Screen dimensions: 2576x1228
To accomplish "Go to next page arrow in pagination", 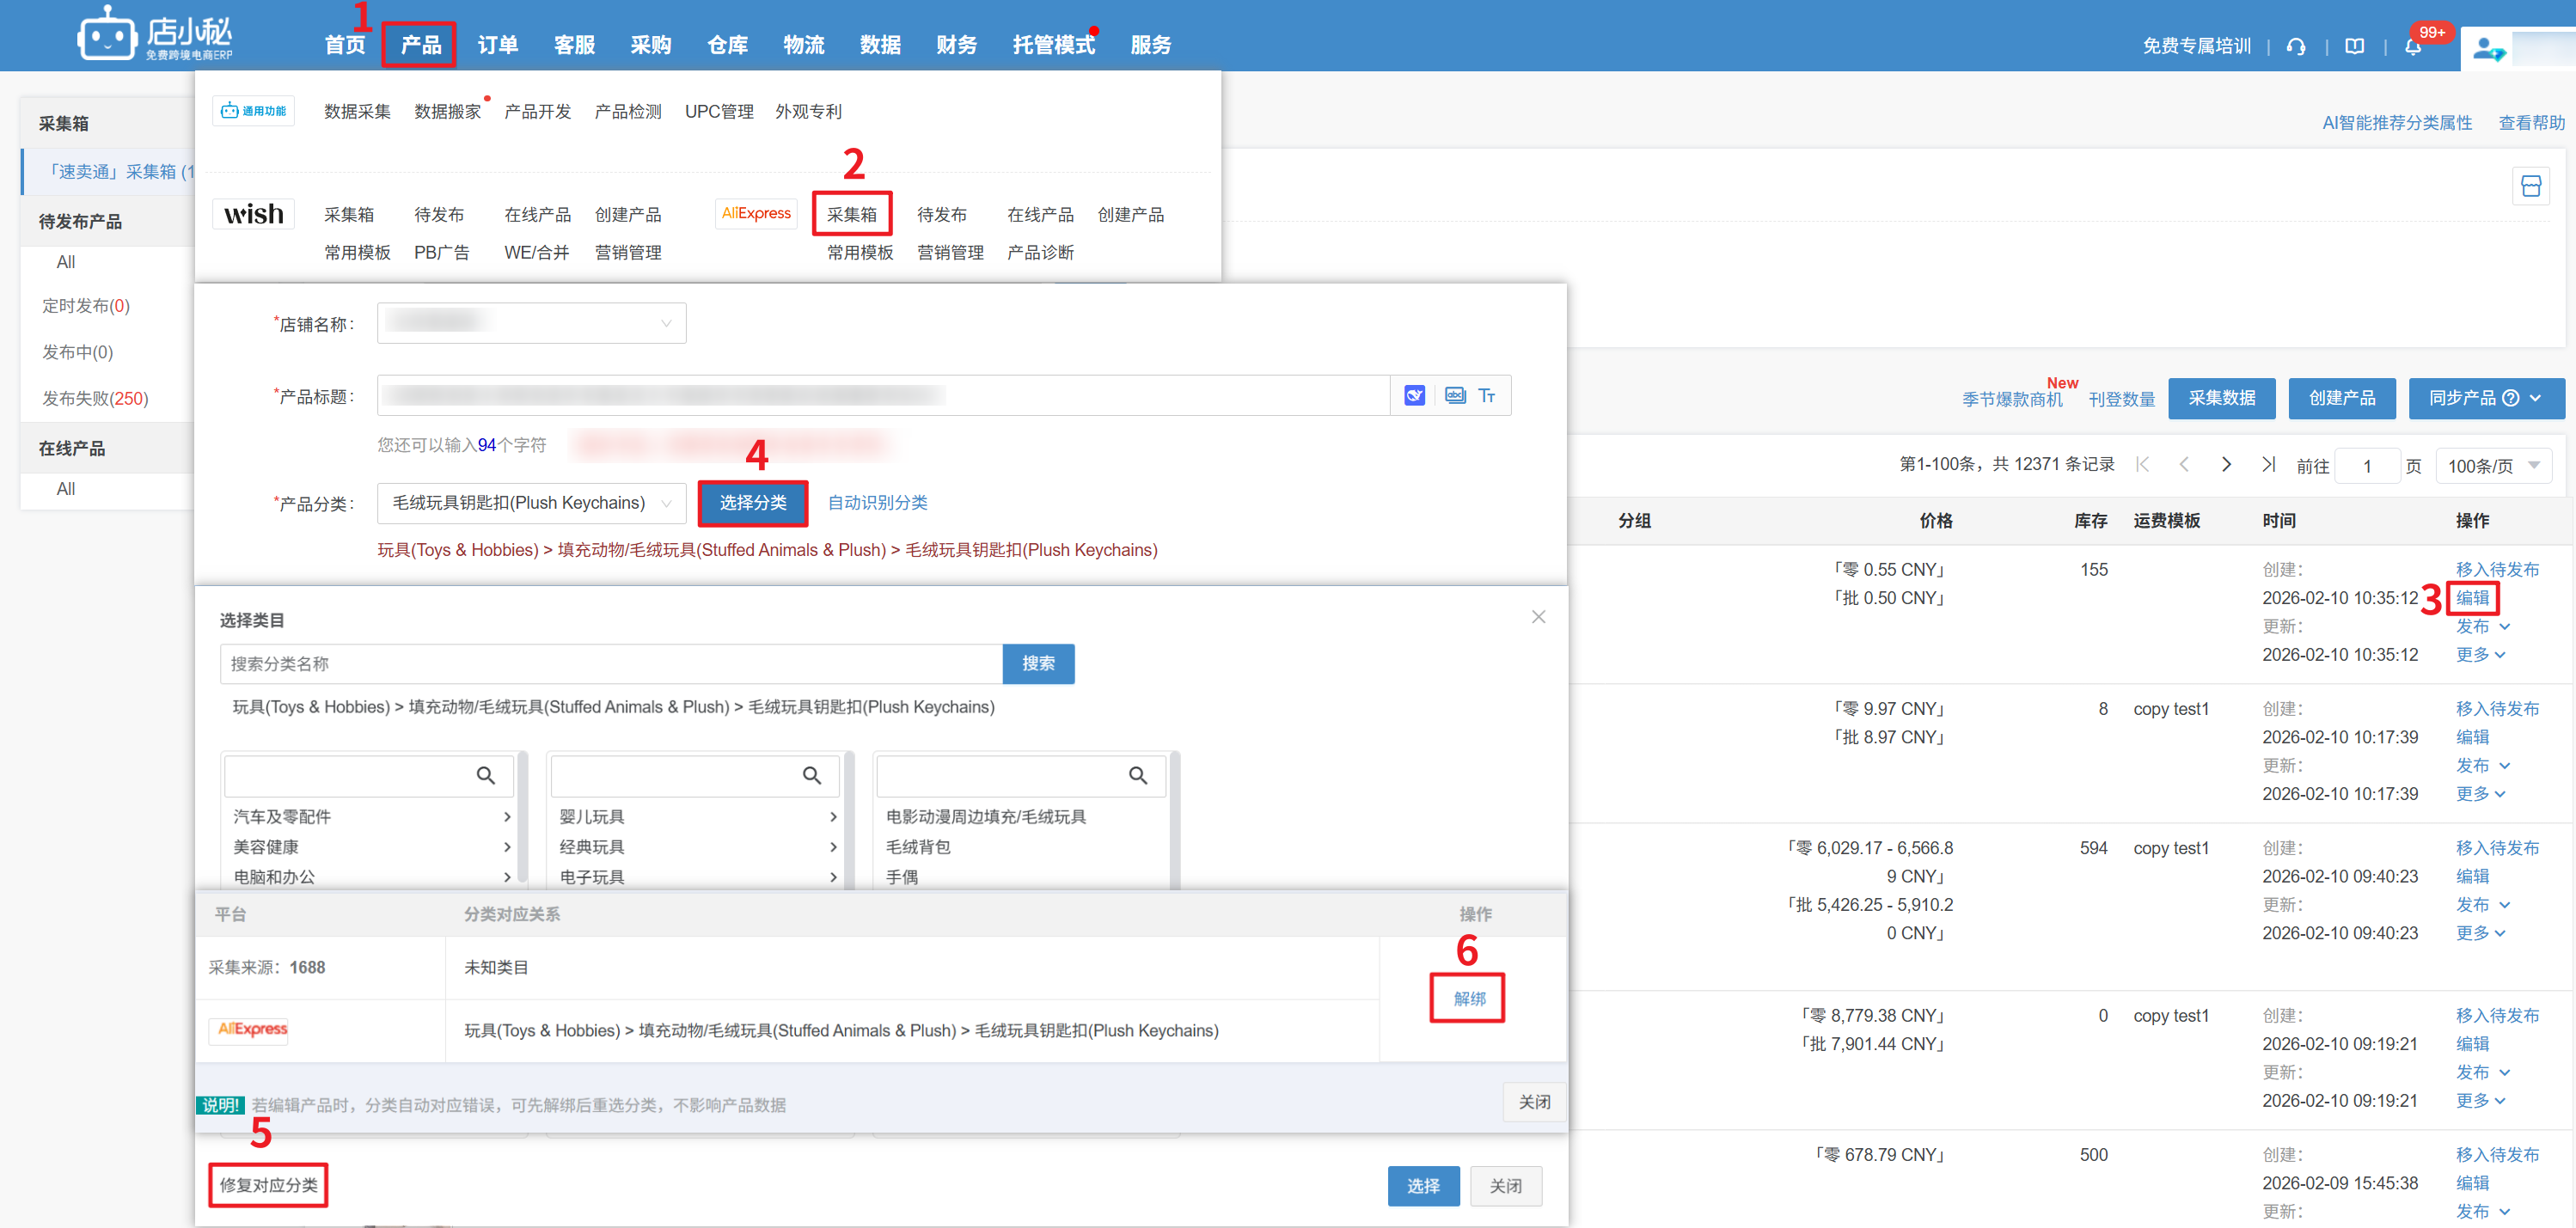I will coord(2226,465).
